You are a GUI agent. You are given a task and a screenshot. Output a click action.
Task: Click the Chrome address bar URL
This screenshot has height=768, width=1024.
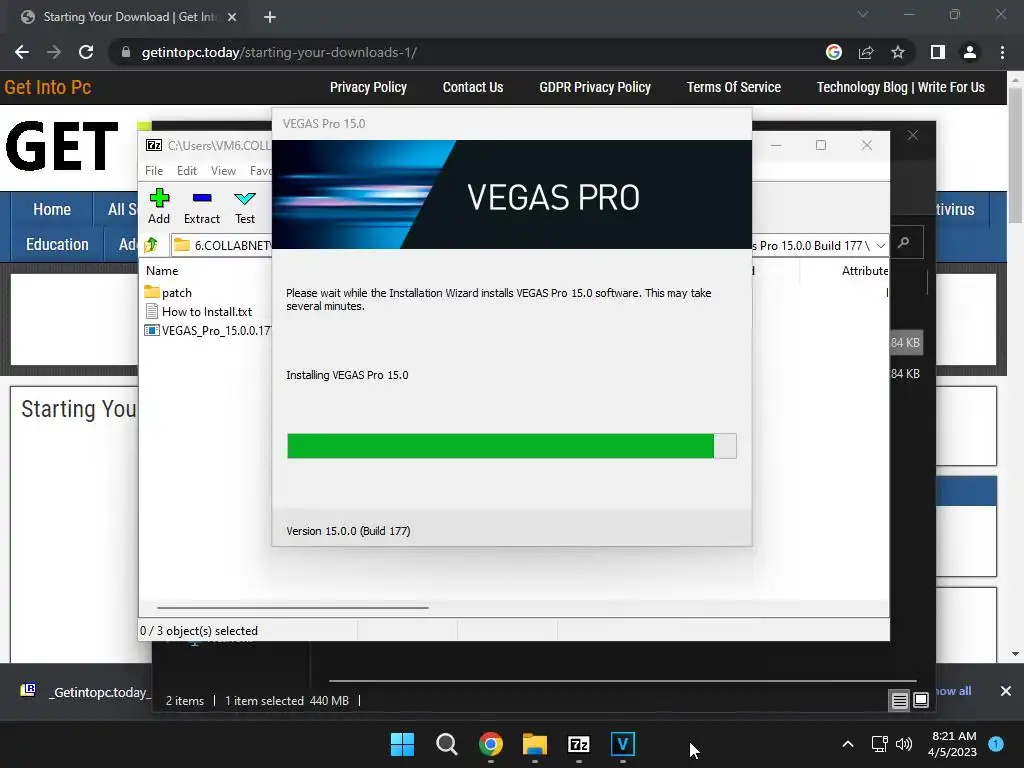tap(280, 52)
